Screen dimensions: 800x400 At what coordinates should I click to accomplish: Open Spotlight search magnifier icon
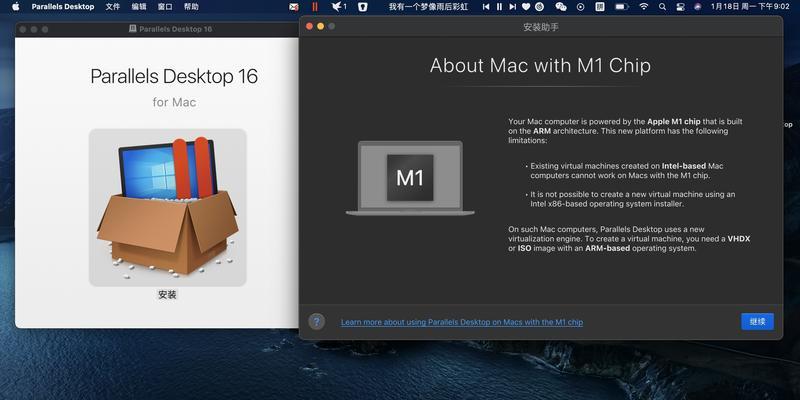pyautogui.click(x=662, y=7)
